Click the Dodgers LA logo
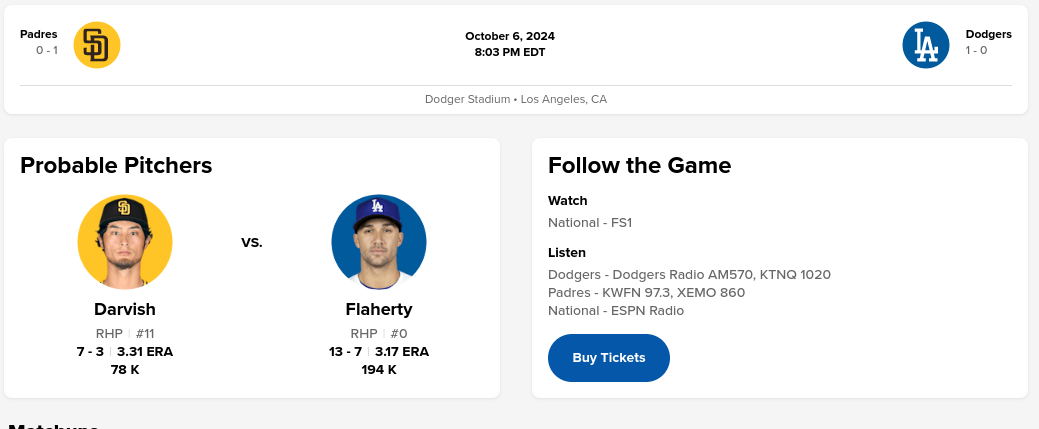The height and width of the screenshot is (429, 1039). [x=926, y=45]
